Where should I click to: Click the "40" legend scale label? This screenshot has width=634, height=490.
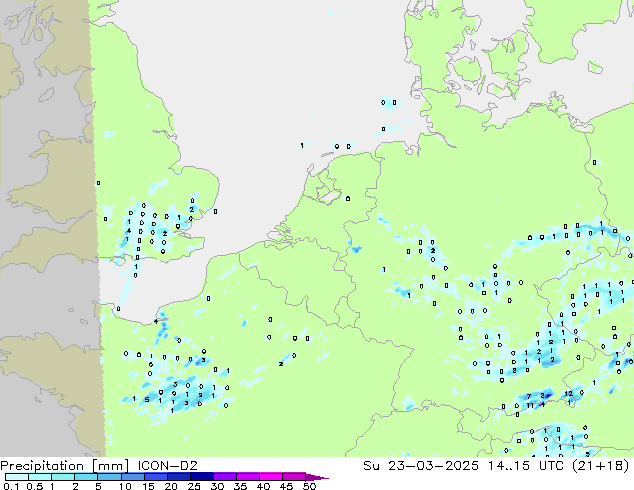tap(263, 486)
